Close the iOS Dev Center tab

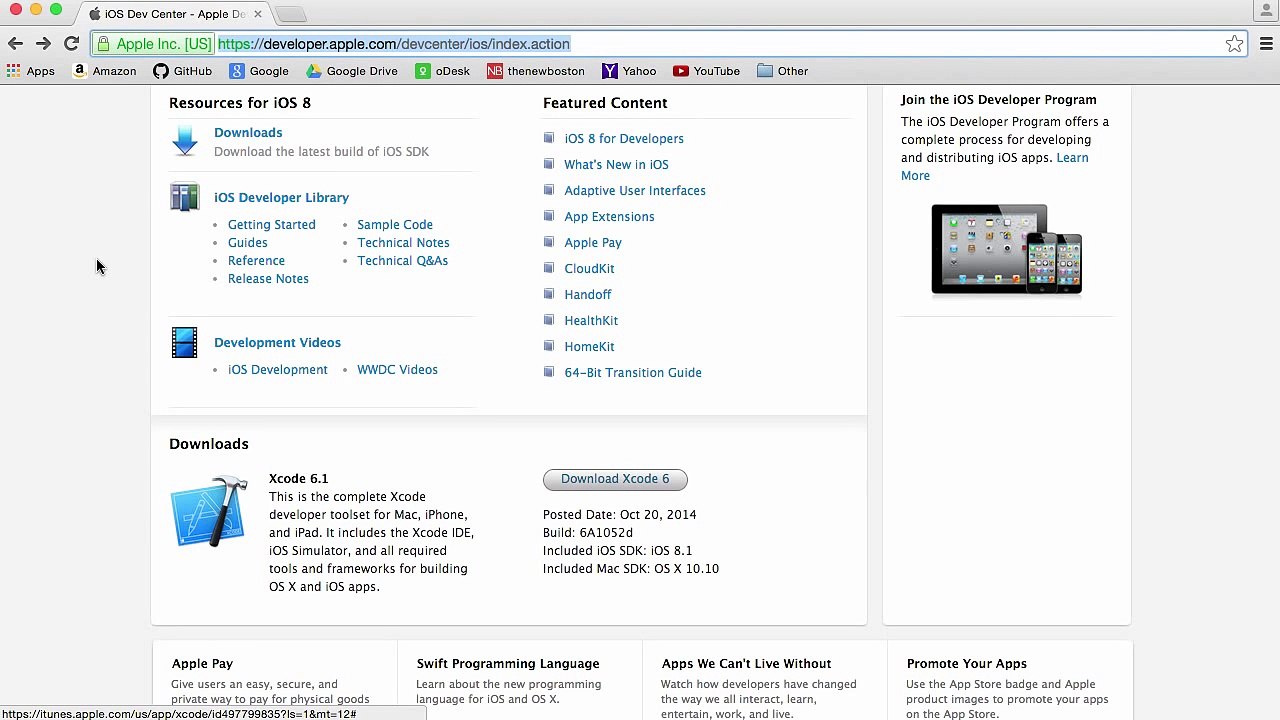coord(258,14)
